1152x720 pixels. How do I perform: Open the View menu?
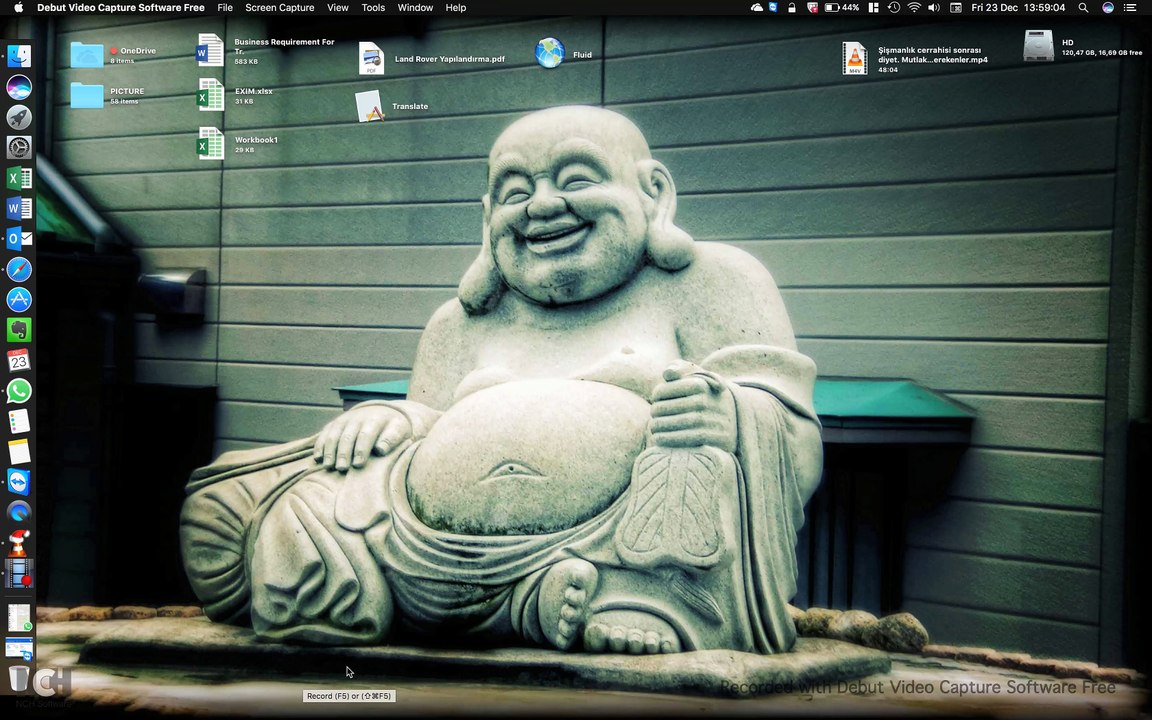337,7
